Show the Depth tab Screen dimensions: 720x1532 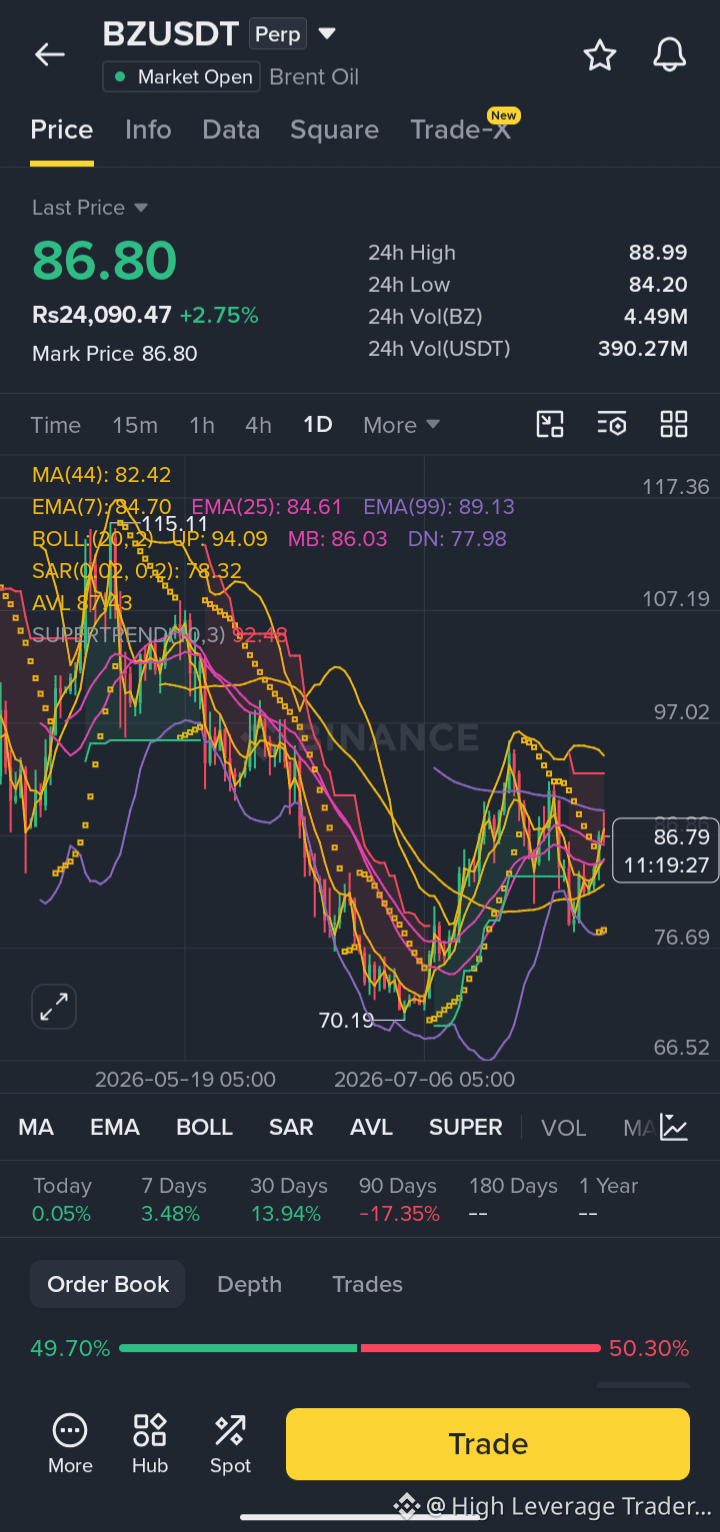[249, 1285]
